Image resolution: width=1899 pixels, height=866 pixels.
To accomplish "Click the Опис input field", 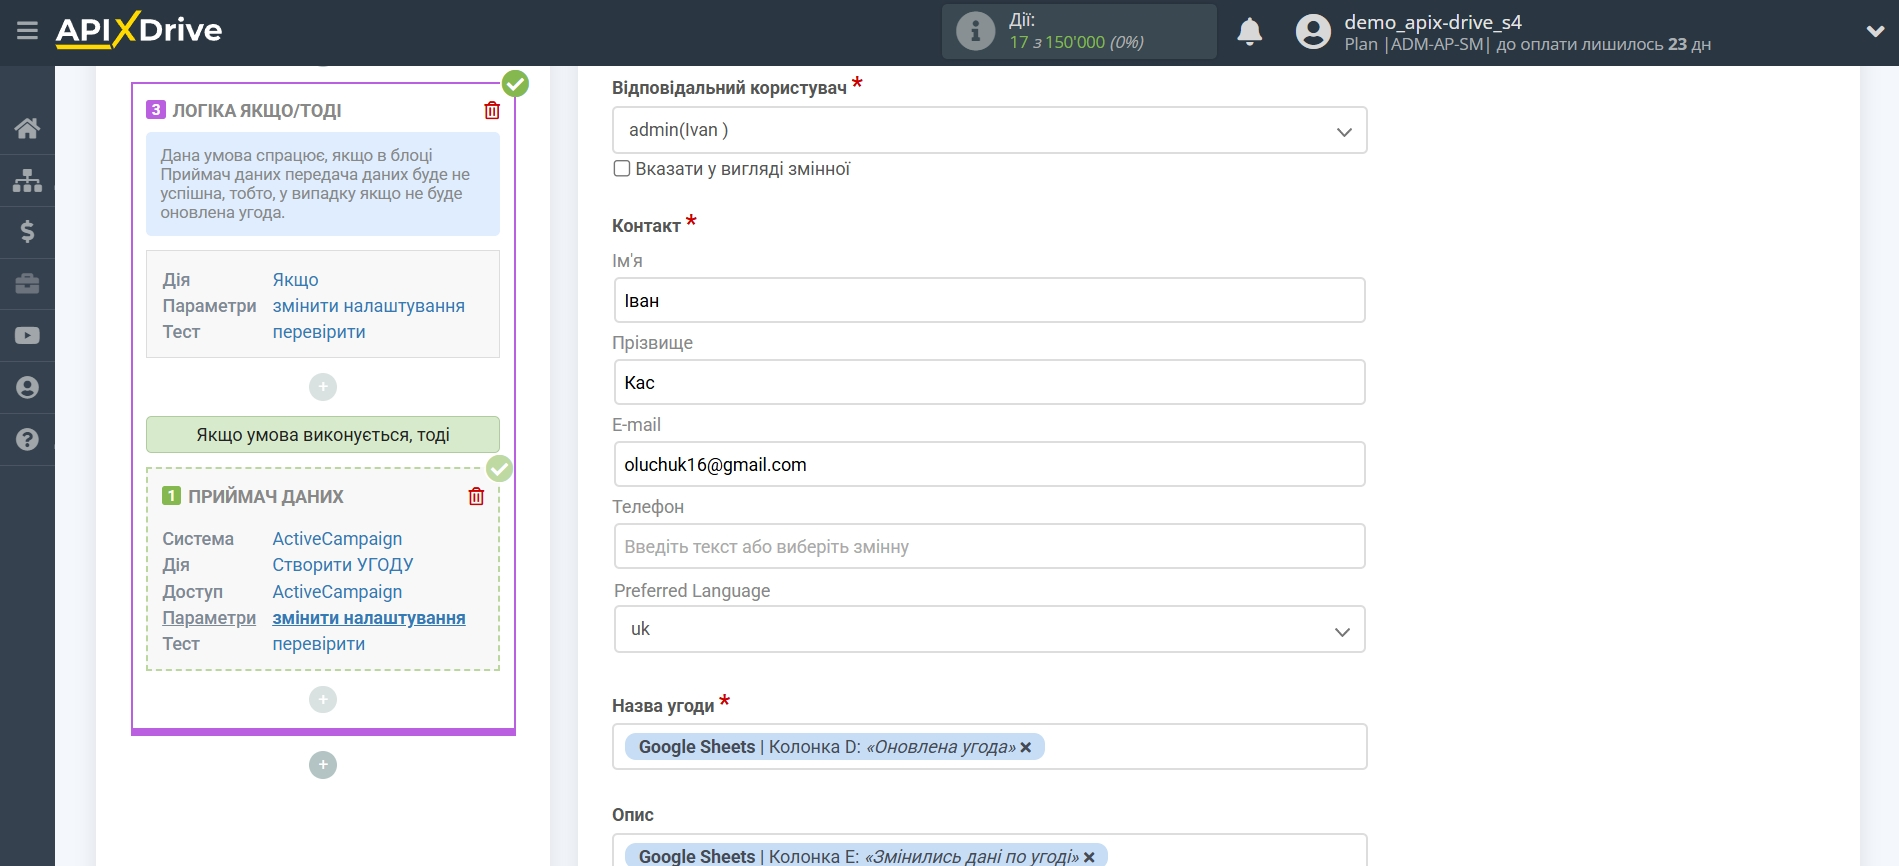I will click(x=989, y=851).
